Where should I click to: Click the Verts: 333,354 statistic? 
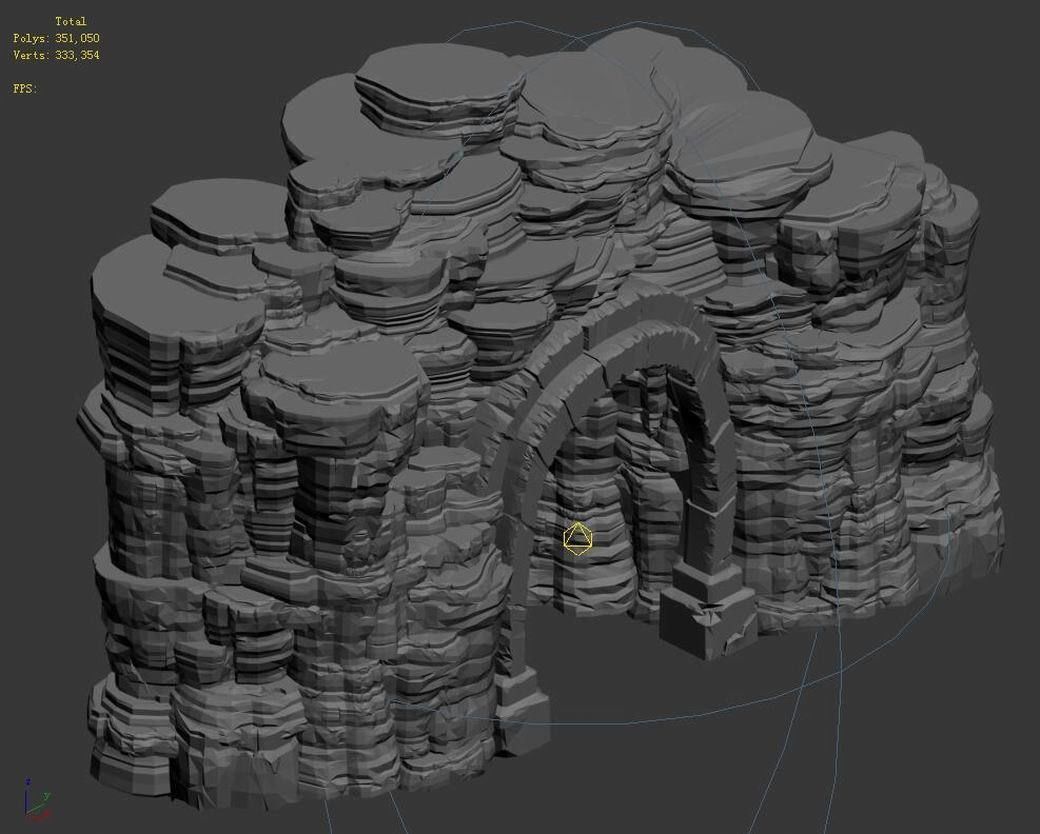click(56, 55)
